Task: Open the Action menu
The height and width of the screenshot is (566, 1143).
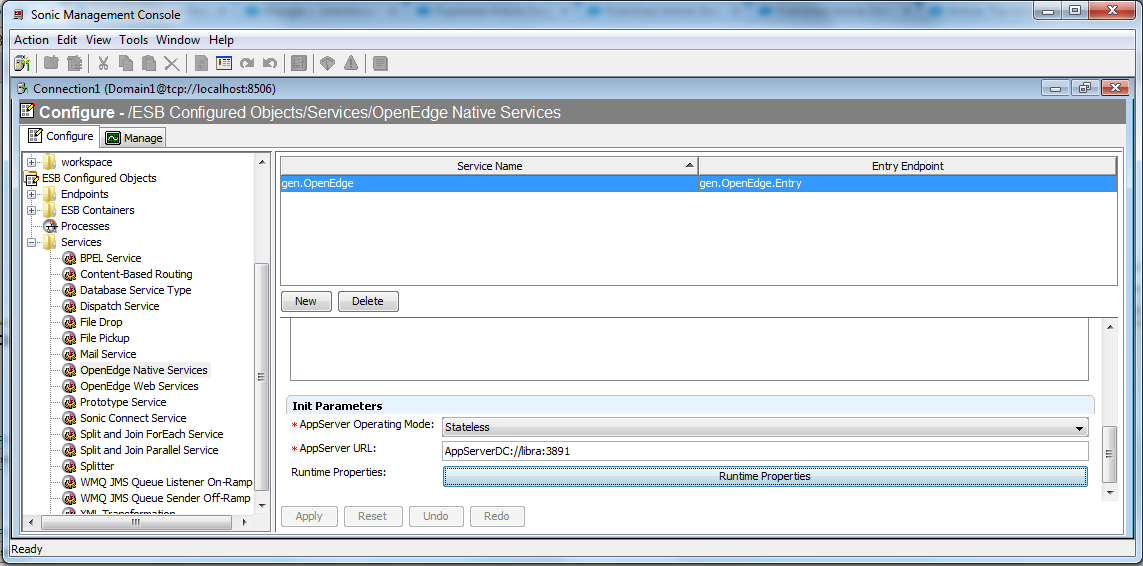Action: [31, 40]
